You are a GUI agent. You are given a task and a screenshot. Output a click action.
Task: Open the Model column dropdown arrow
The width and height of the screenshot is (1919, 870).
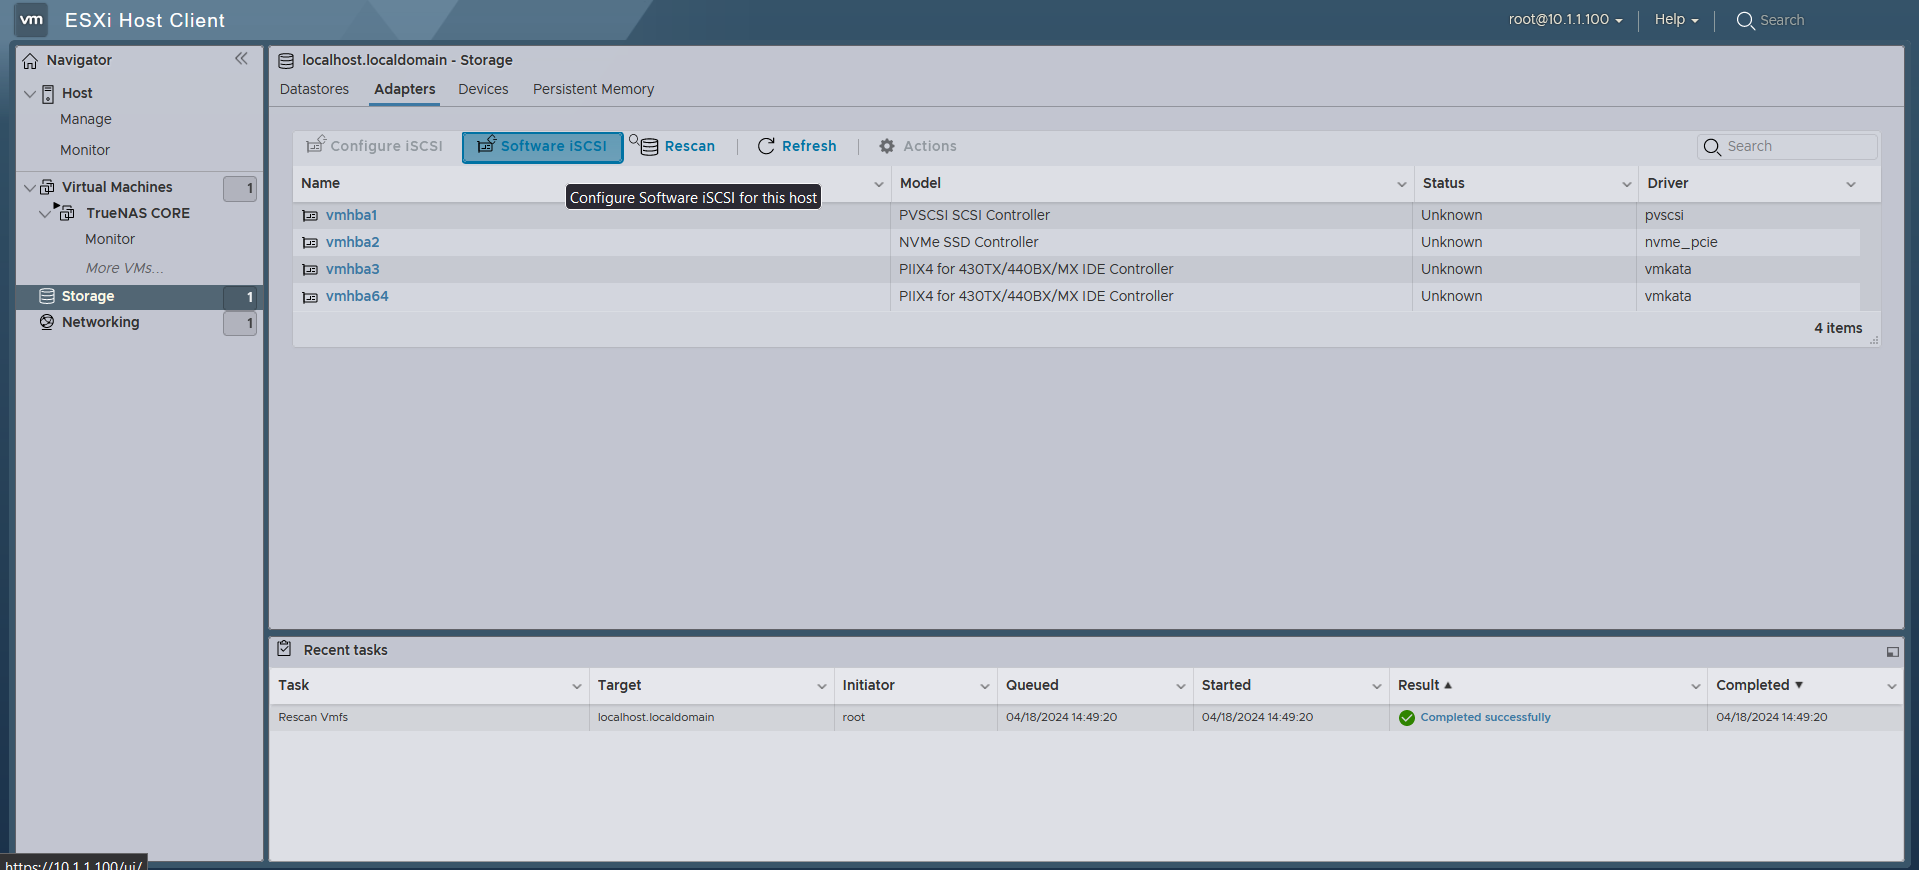click(x=1401, y=184)
